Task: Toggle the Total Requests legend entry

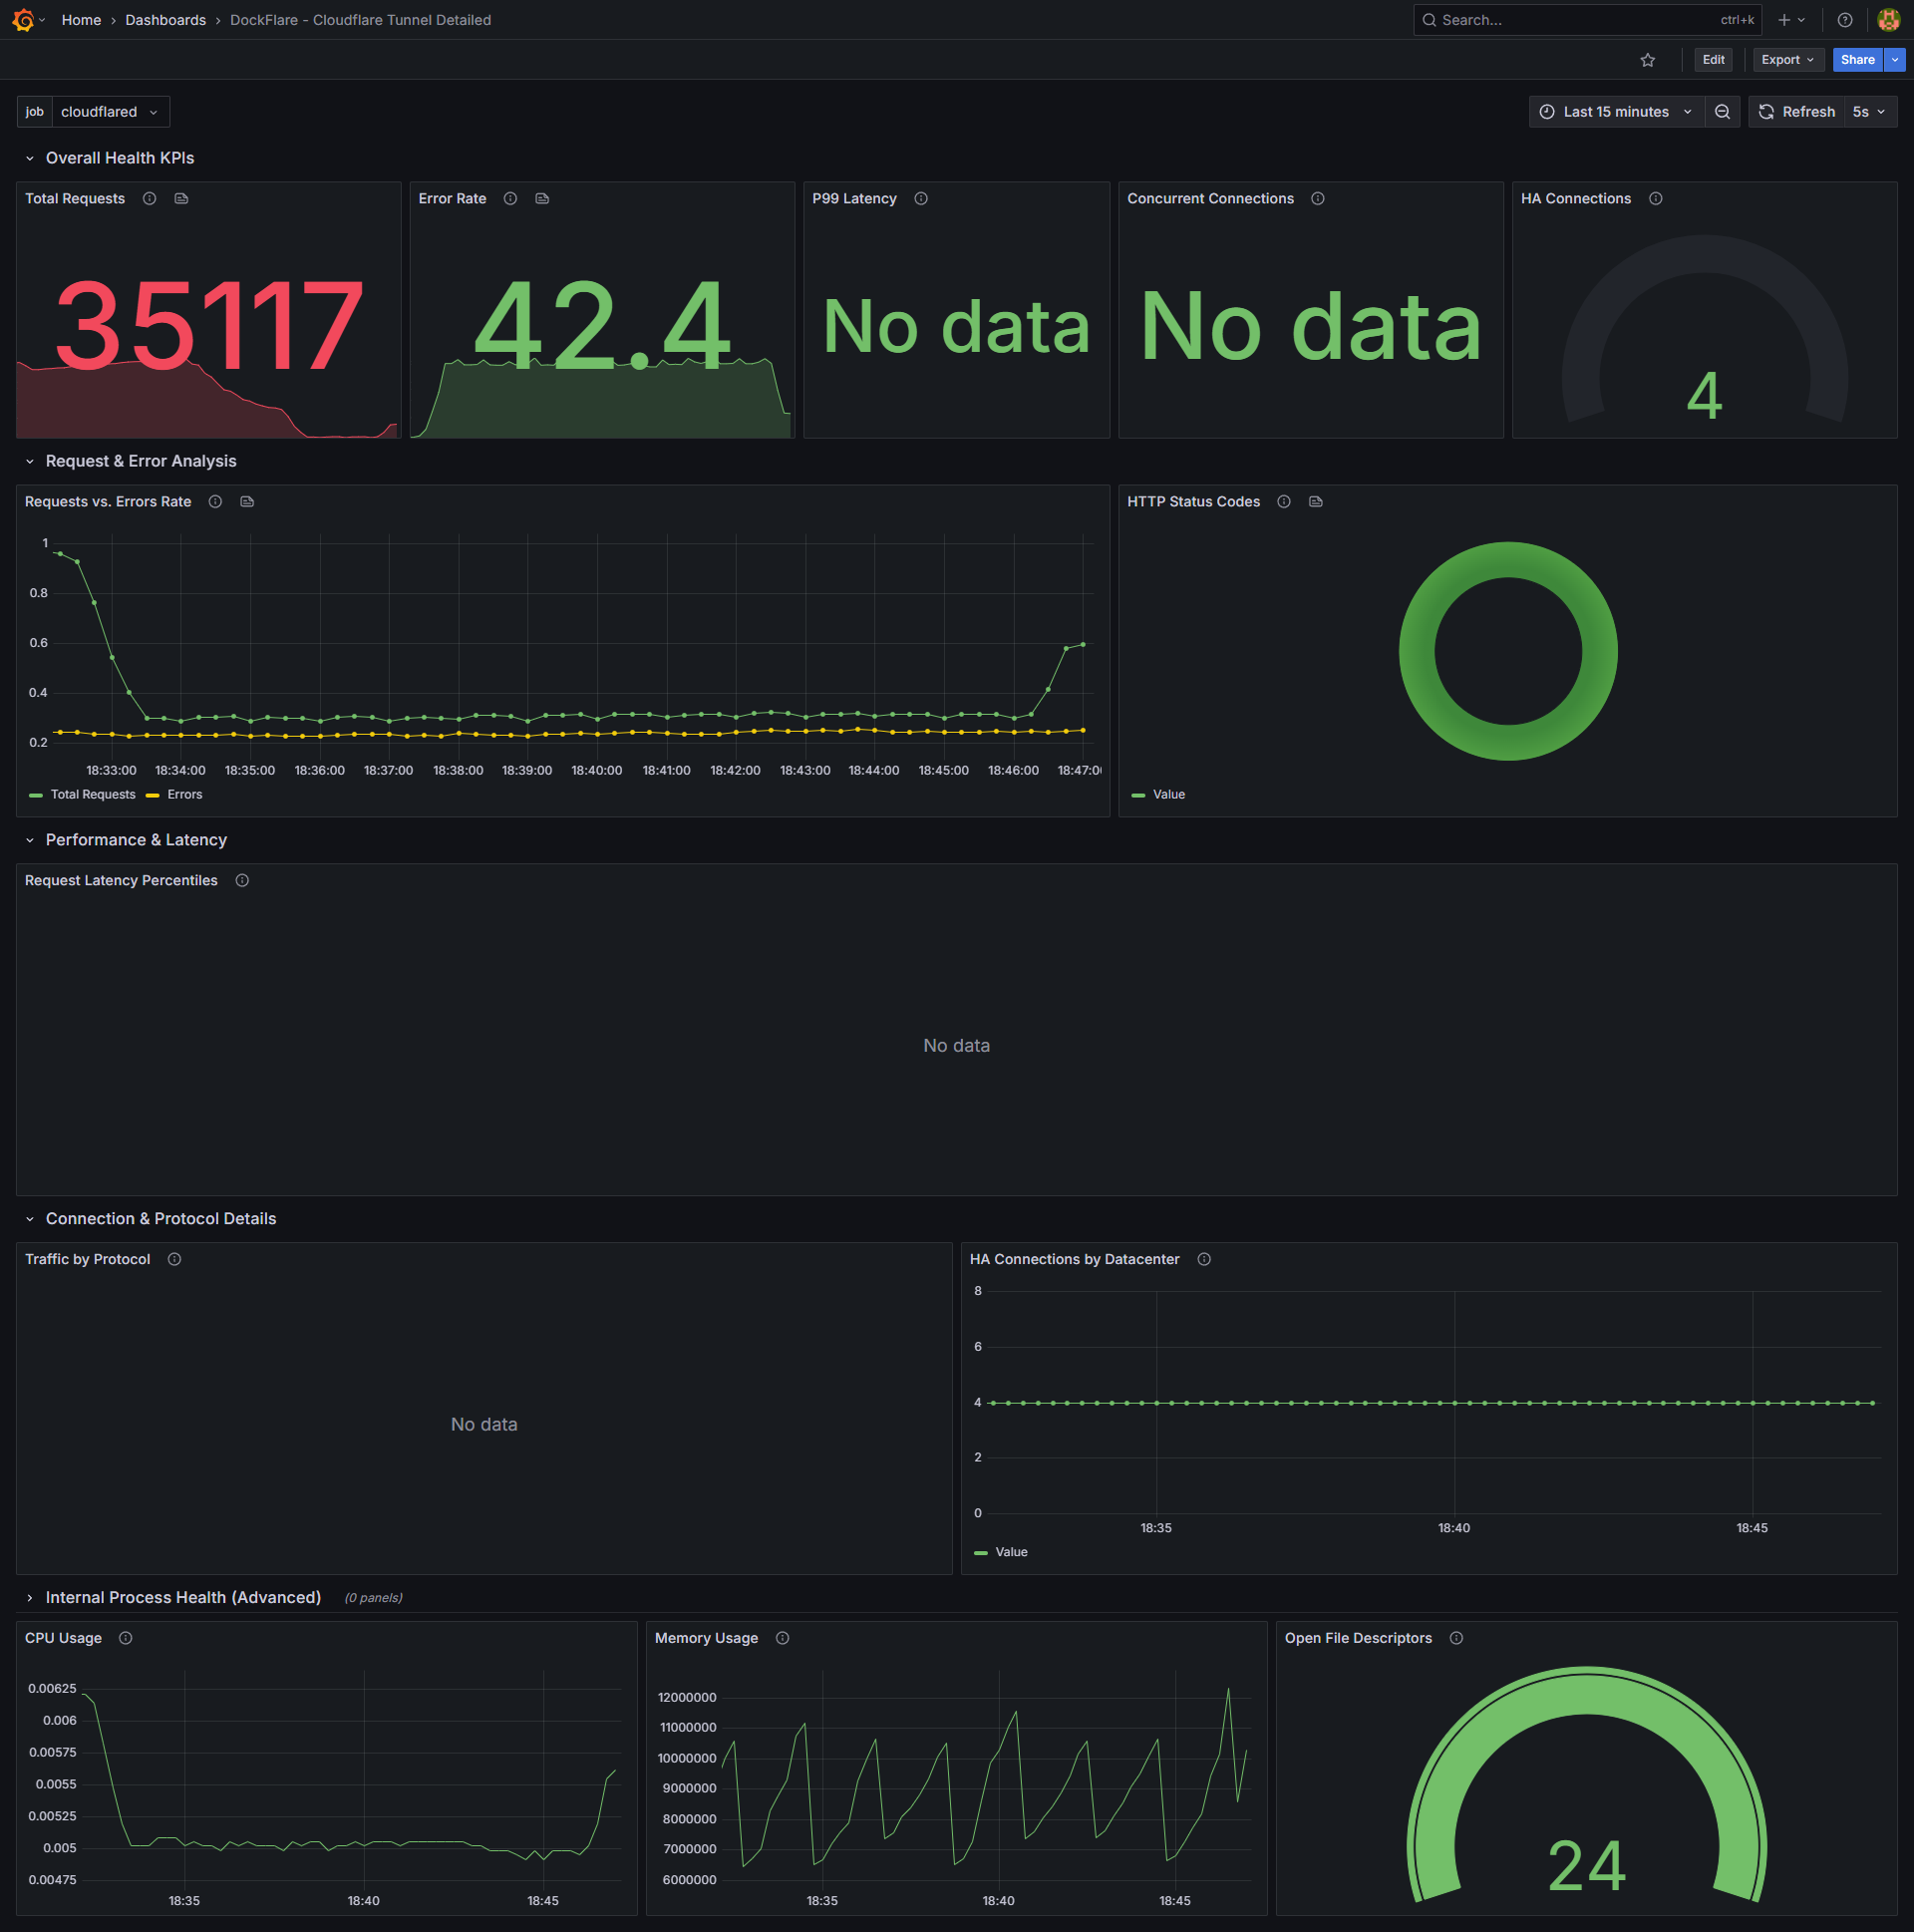Action: 92,794
